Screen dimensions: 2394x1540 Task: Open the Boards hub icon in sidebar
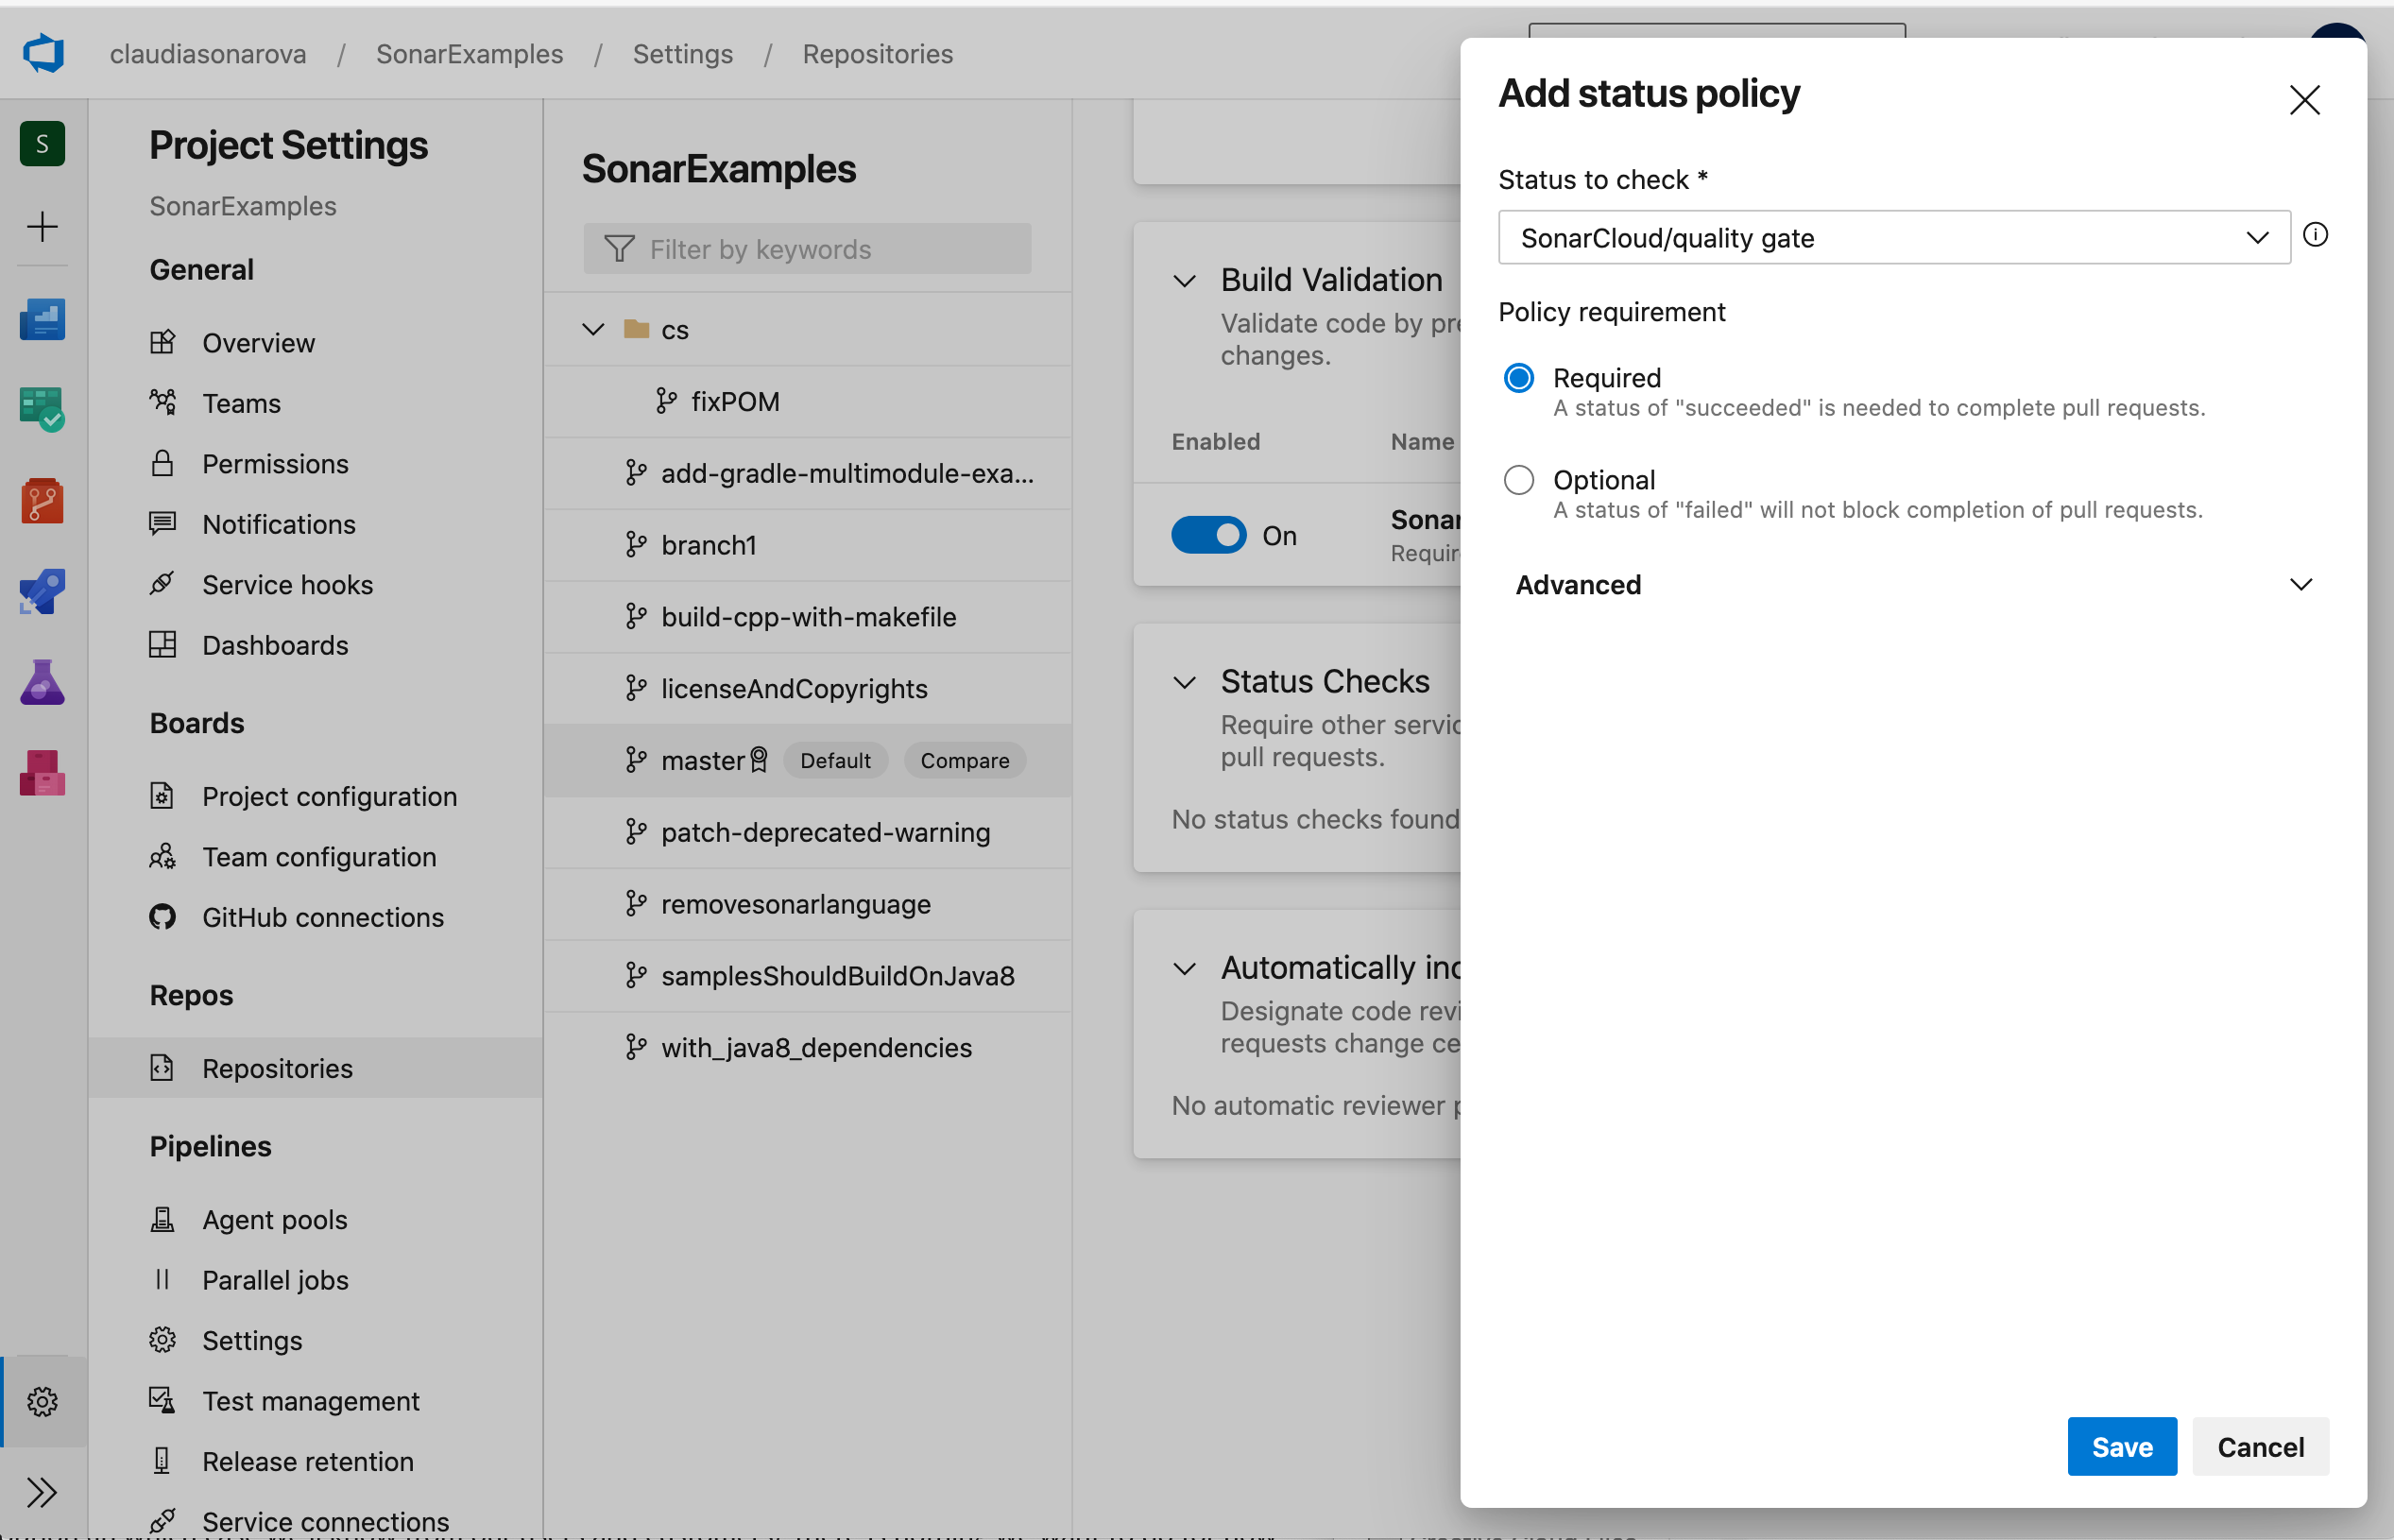[42, 410]
